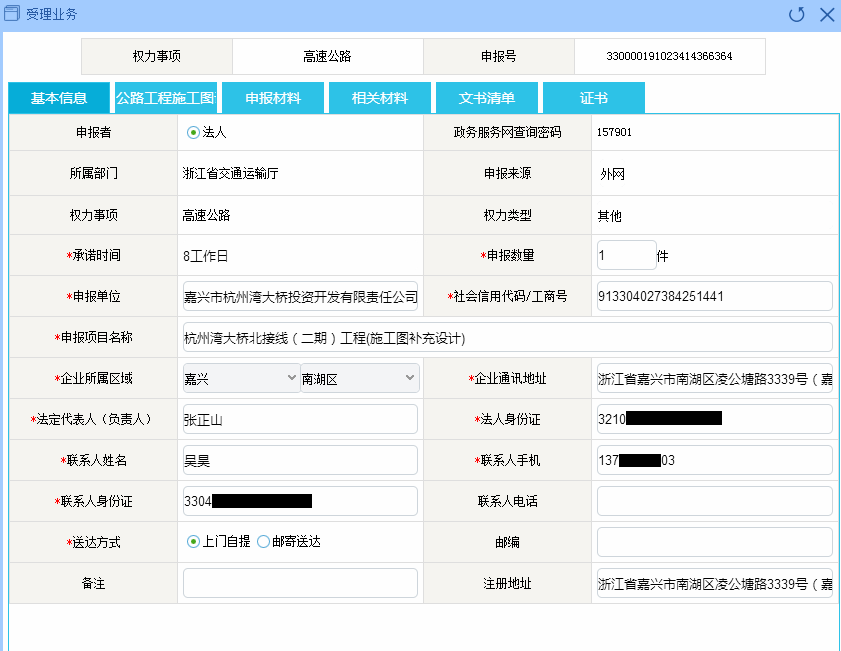The image size is (841, 651).
Task: Focus the 申报项目名称 text field
Action: pyautogui.click(x=507, y=337)
